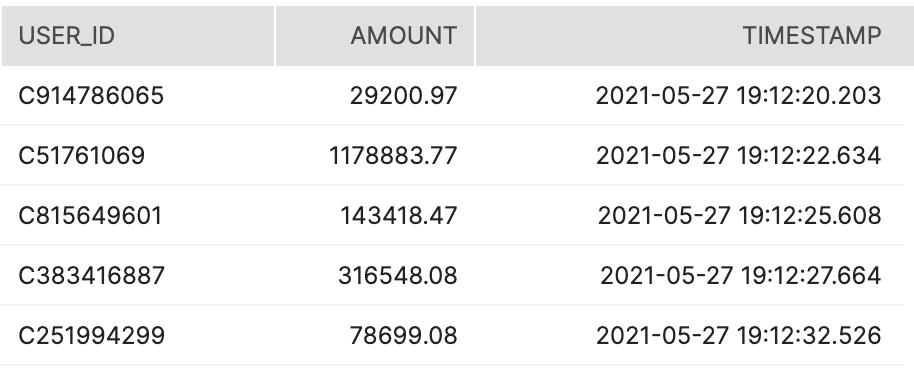
Task: Click amount cell 316548.08
Action: 398,276
